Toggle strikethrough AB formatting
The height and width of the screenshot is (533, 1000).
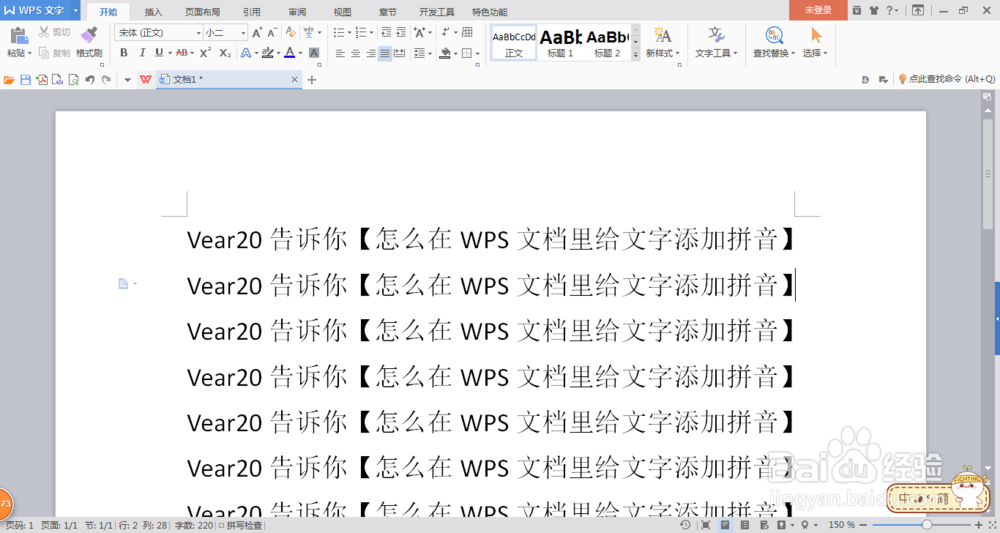[182, 53]
